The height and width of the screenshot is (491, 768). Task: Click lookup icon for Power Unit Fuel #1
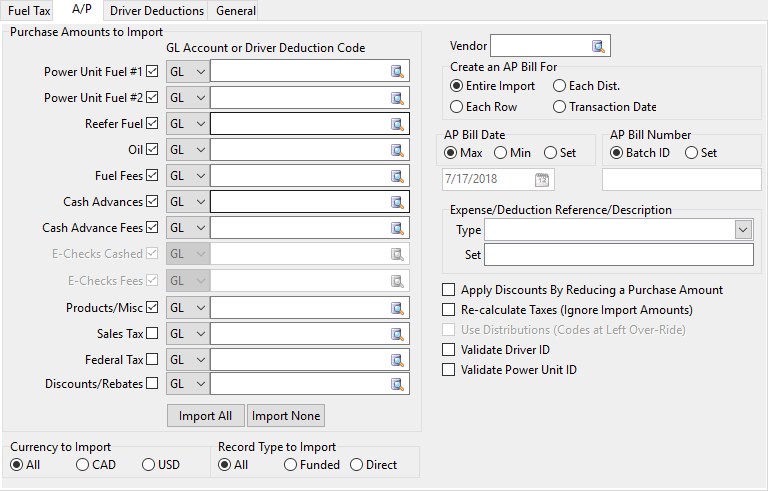point(397,72)
